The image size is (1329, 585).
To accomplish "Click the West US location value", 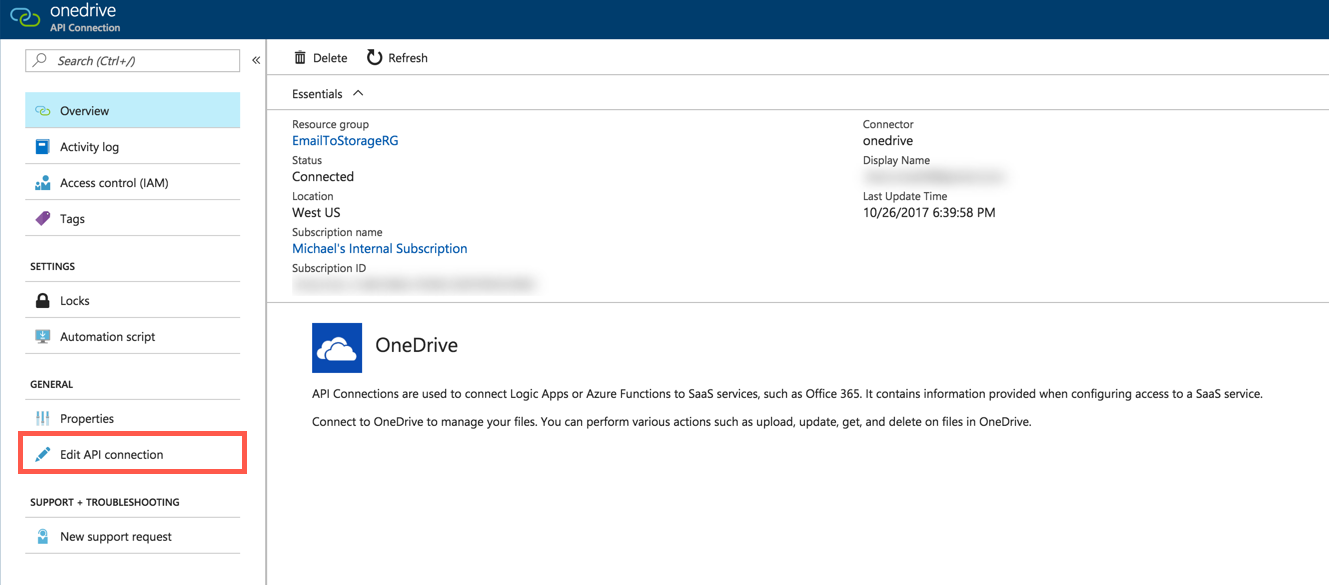I will point(316,213).
